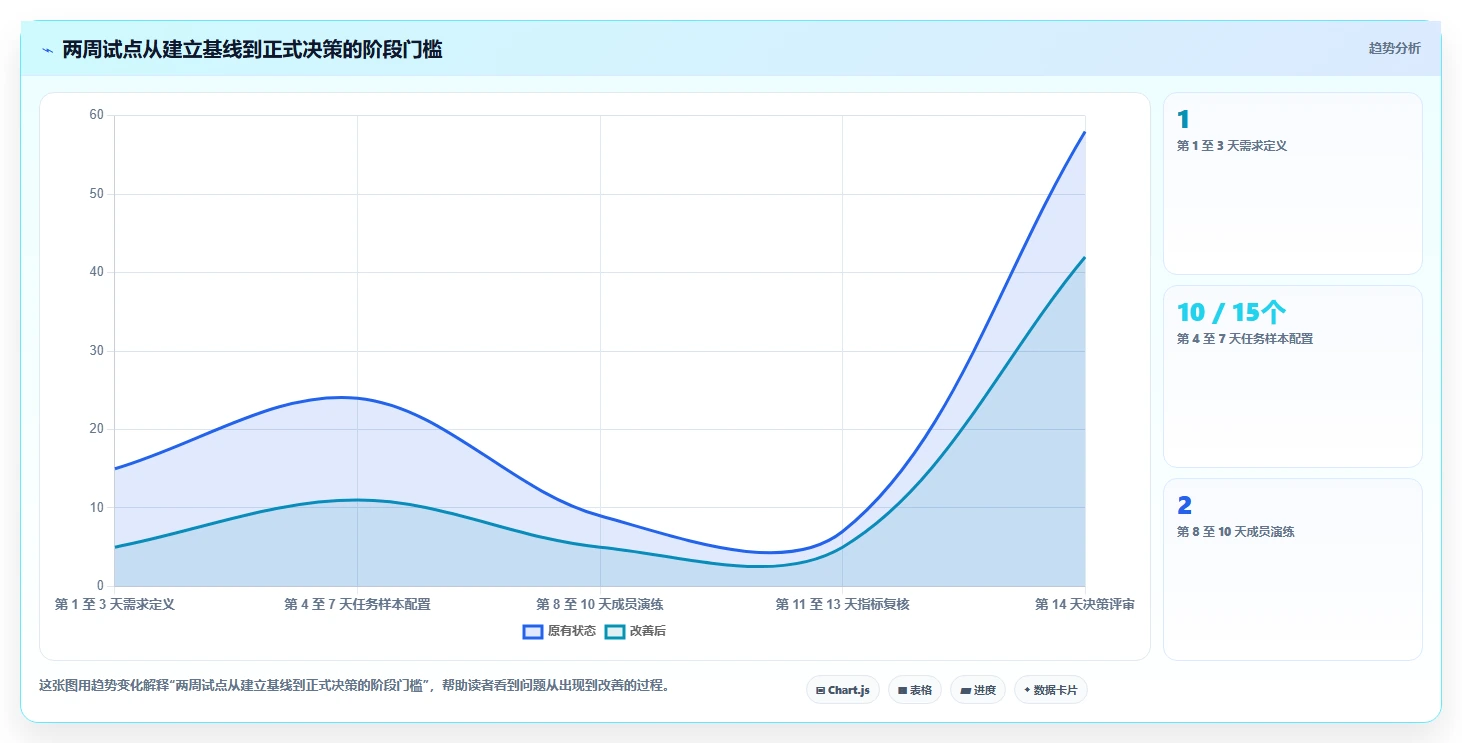The height and width of the screenshot is (743, 1462).
Task: Toggle the 改善后 legend entry
Action: tap(635, 631)
